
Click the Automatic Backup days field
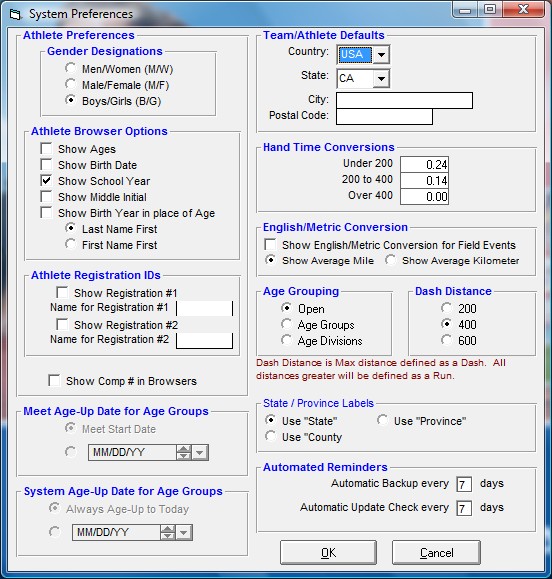click(x=464, y=484)
